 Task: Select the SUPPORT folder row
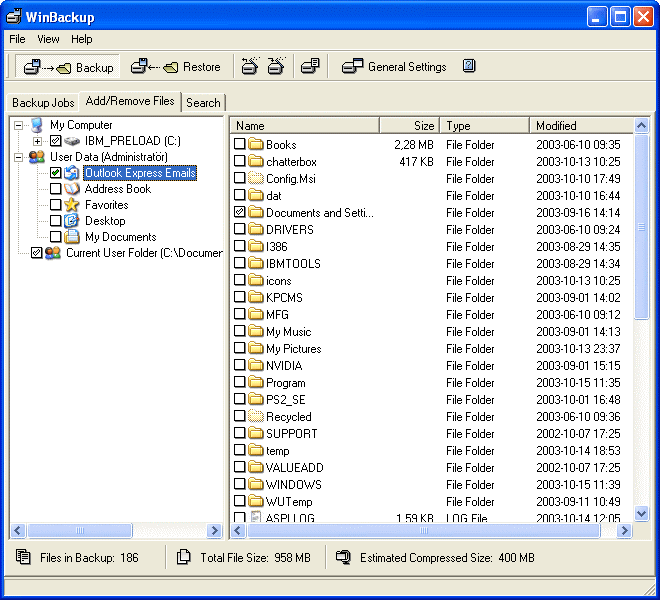click(431, 433)
